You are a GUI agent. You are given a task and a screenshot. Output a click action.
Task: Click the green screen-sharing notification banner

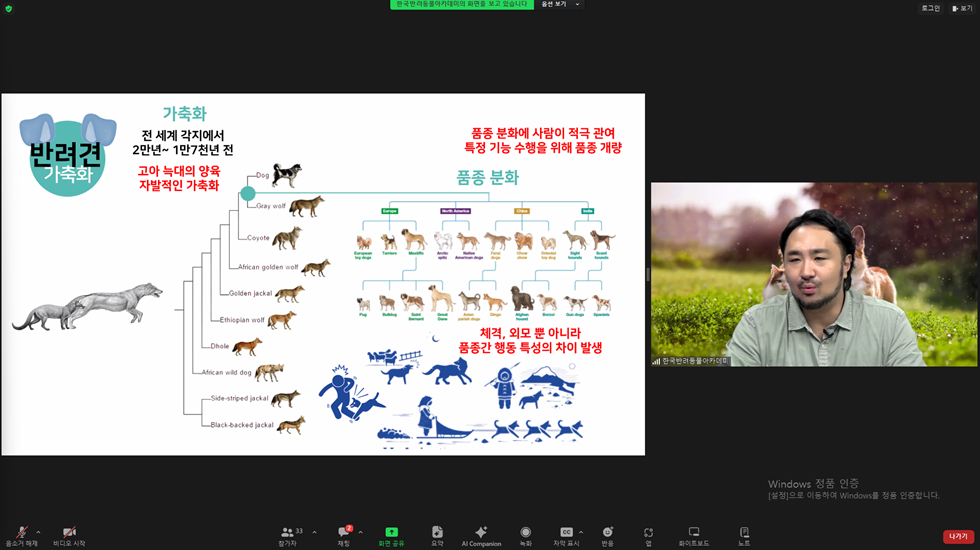pos(462,4)
